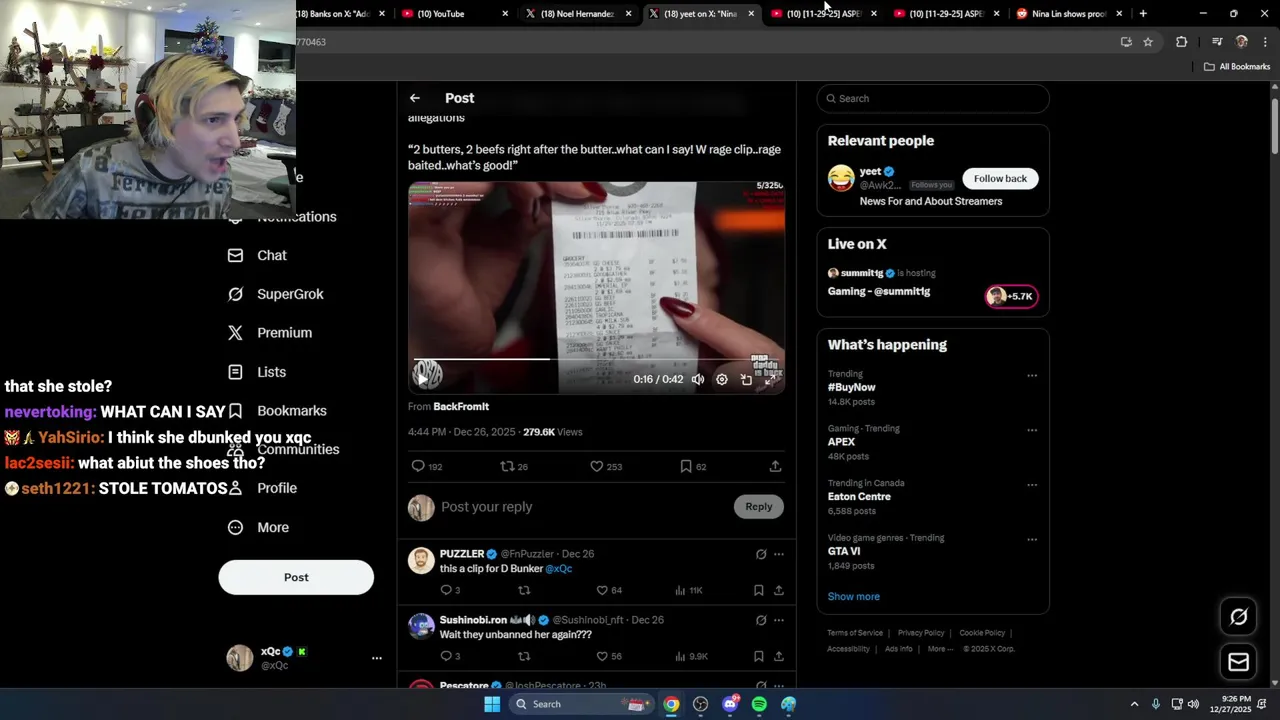The height and width of the screenshot is (720, 1280).
Task: Open more options on Sushinobi.ron's reply
Action: (779, 620)
